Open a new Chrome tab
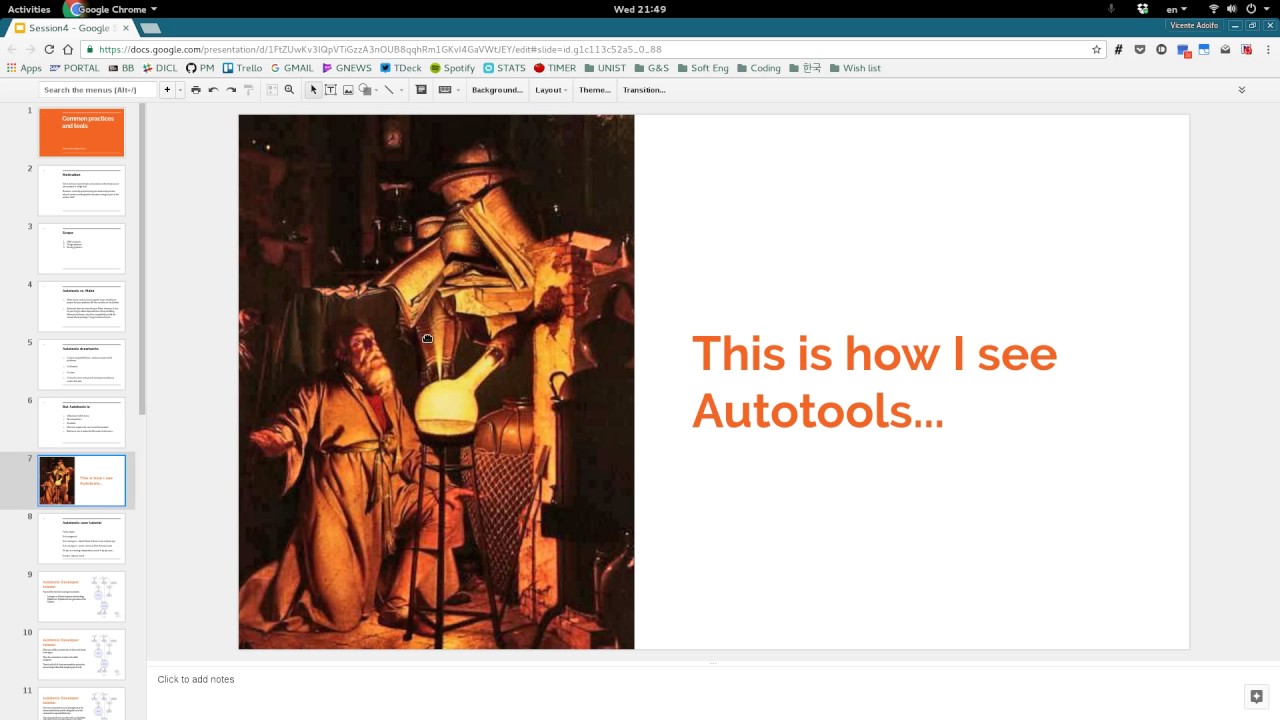 (150, 28)
